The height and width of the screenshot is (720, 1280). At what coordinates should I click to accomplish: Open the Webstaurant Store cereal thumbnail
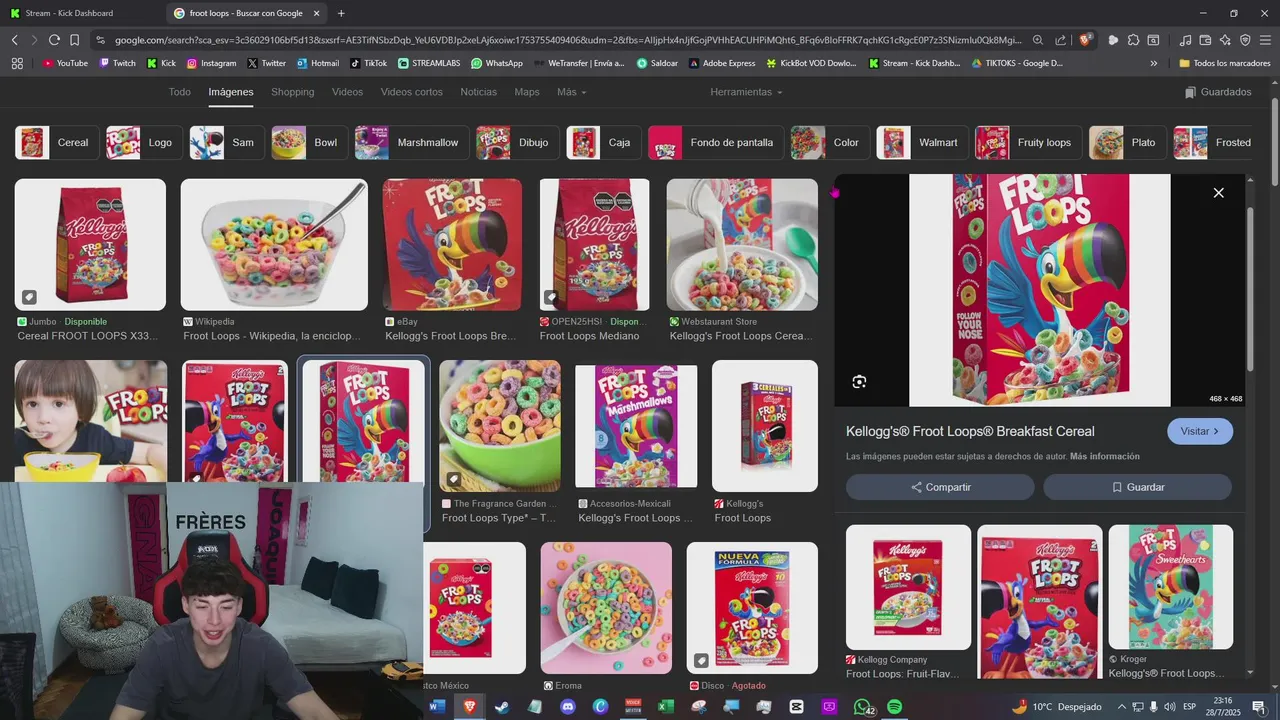point(742,245)
